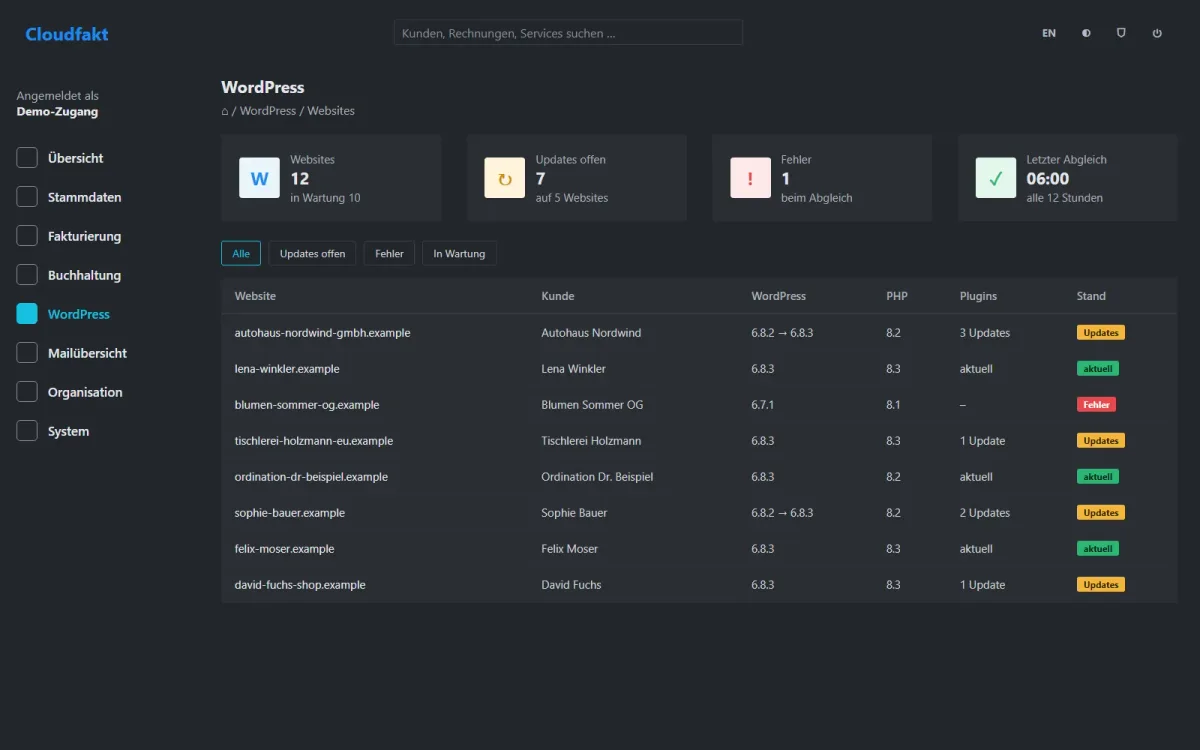Focus the Kunden, Rechnungen search field
Viewport: 1200px width, 750px height.
coord(568,33)
